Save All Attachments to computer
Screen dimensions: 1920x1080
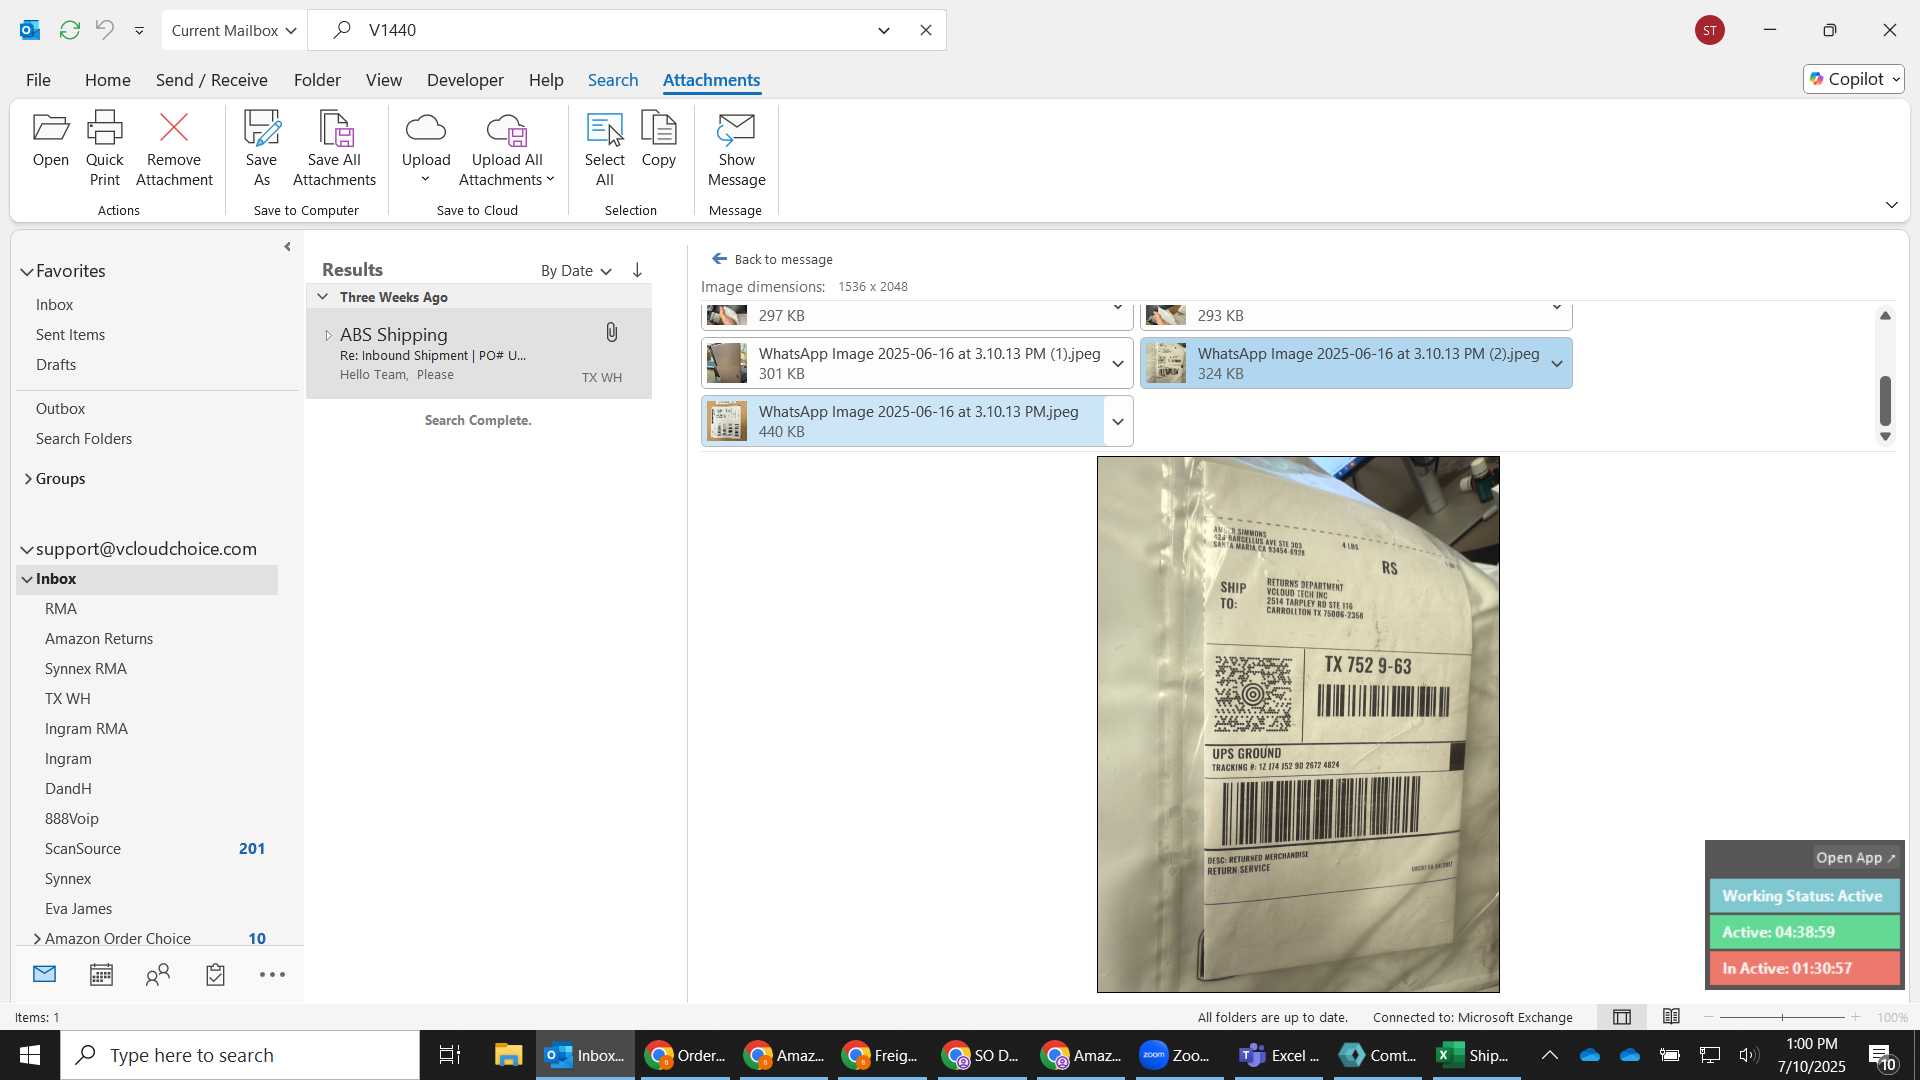334,148
